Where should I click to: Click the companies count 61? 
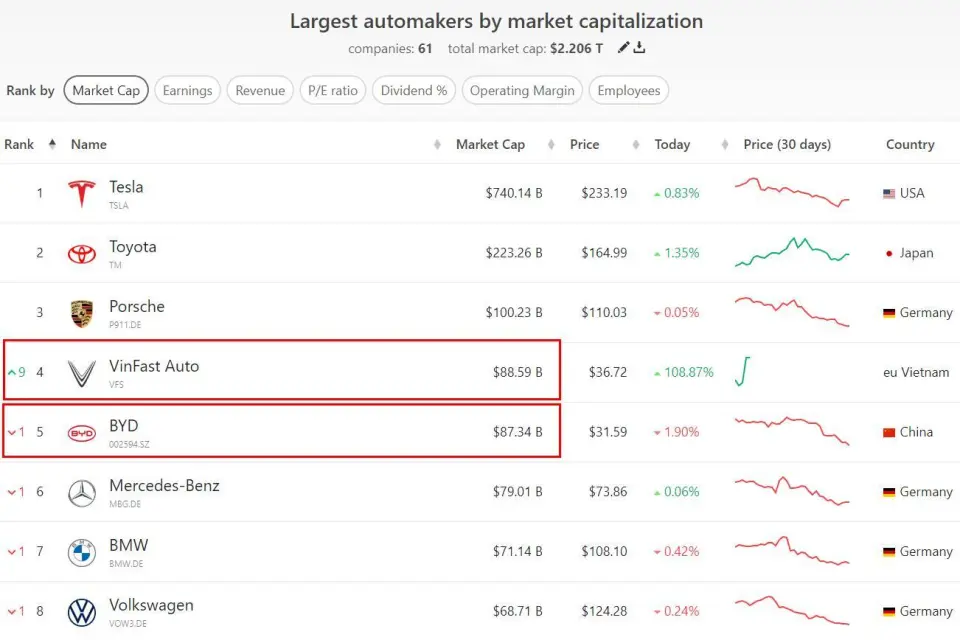click(425, 48)
